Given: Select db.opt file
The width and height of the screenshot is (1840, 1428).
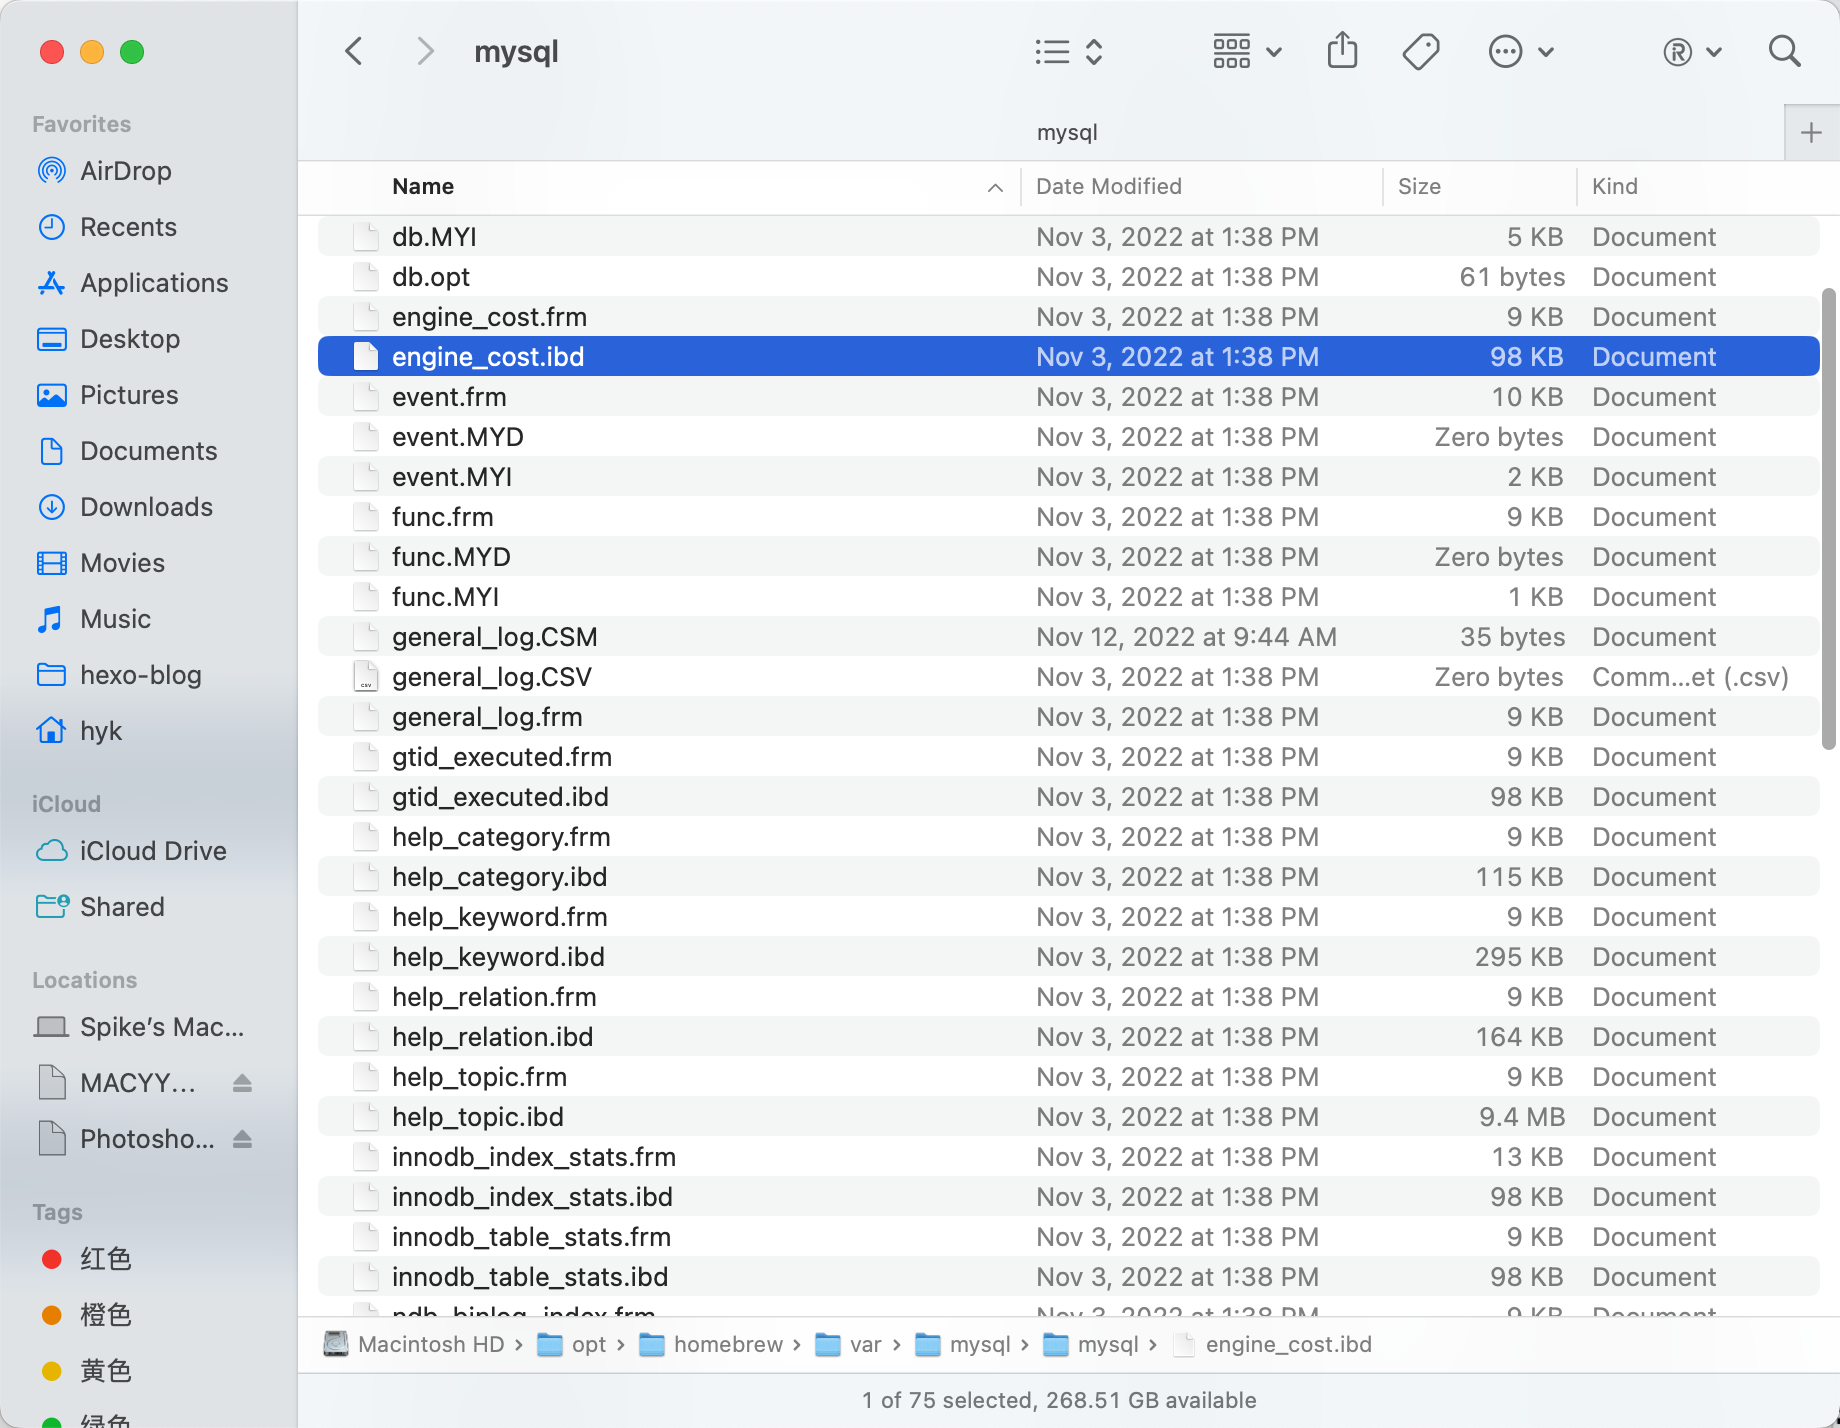Looking at the screenshot, I should 1068,277.
